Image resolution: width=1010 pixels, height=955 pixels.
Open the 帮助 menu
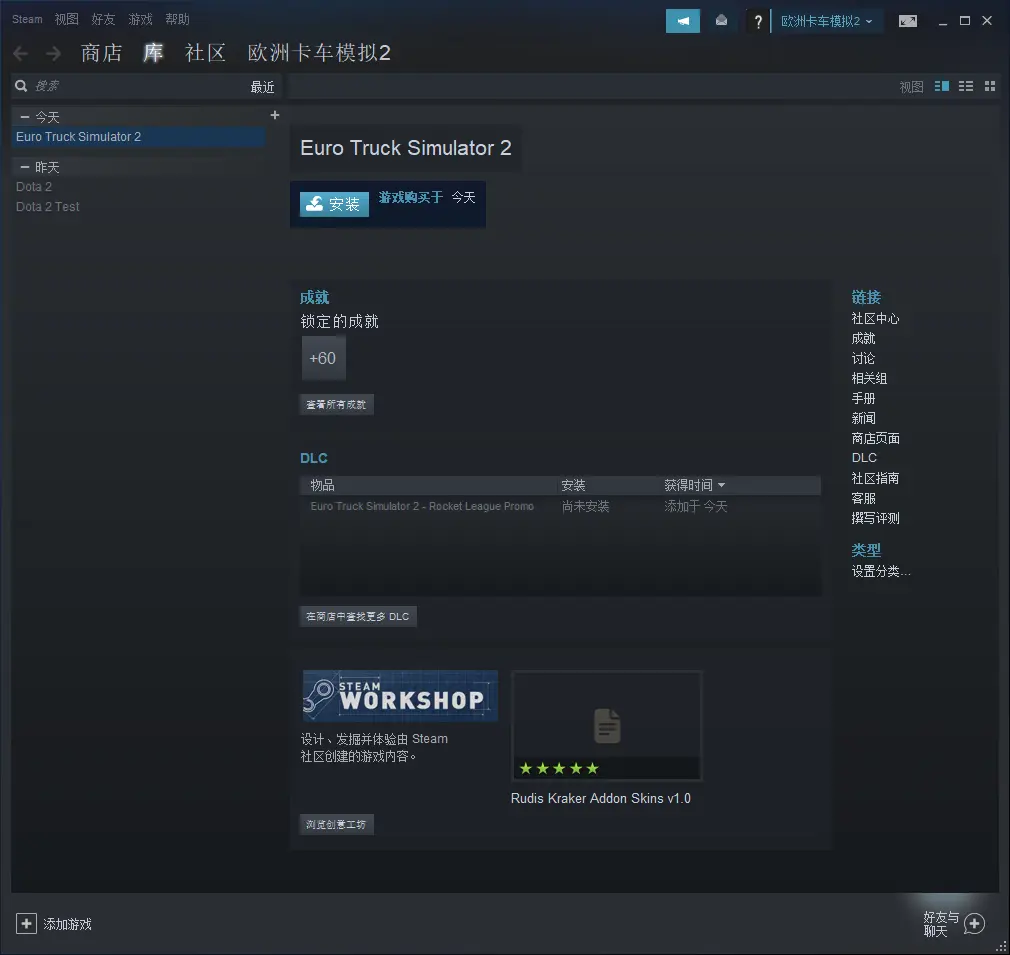177,19
